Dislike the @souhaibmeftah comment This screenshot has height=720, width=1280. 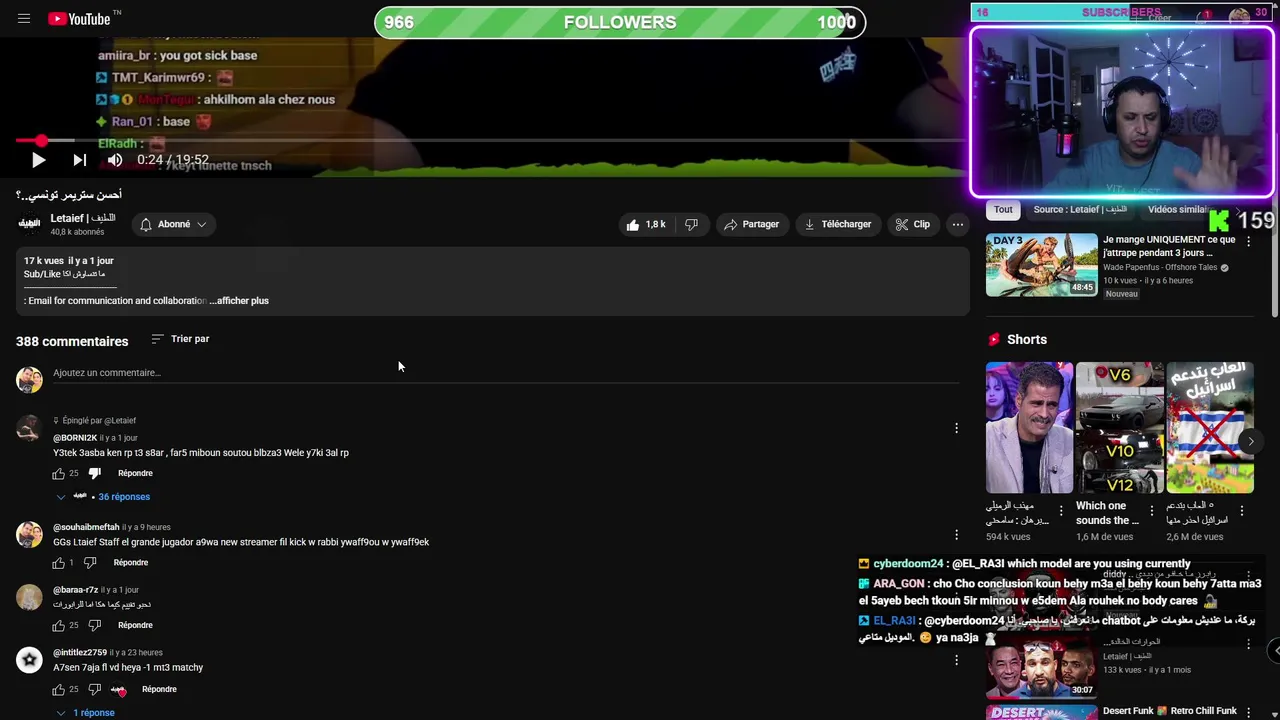pos(91,563)
